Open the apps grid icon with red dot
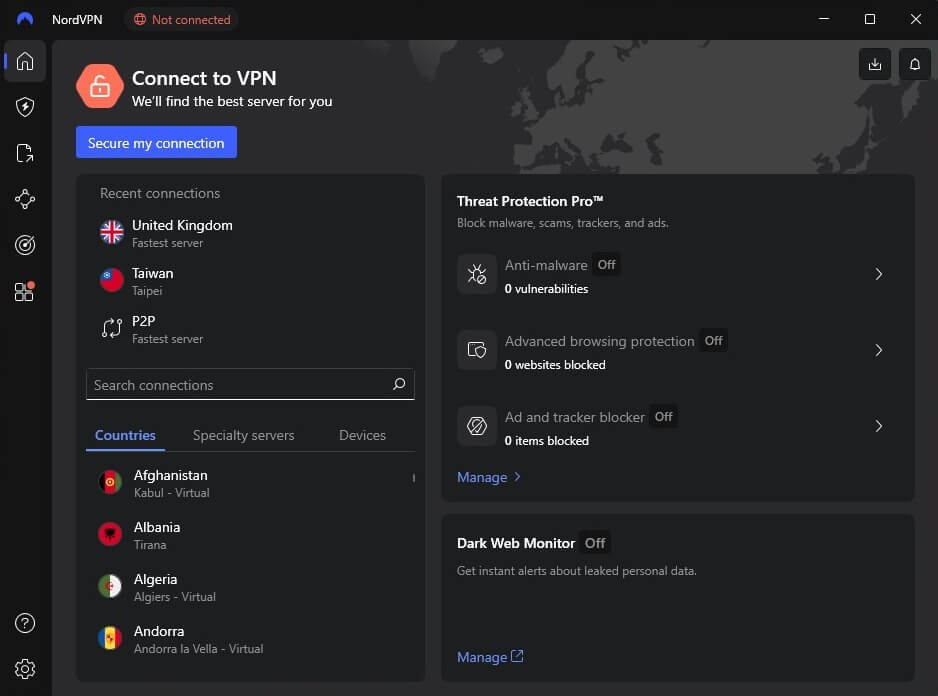 tap(25, 291)
